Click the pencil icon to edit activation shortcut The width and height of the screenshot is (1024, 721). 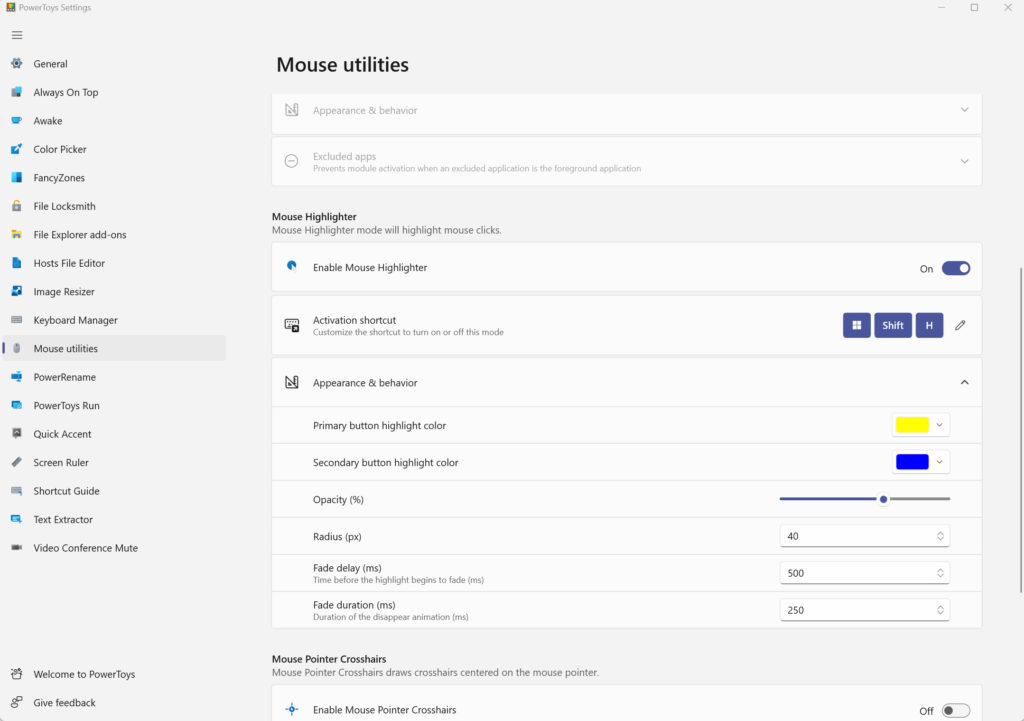coord(960,325)
